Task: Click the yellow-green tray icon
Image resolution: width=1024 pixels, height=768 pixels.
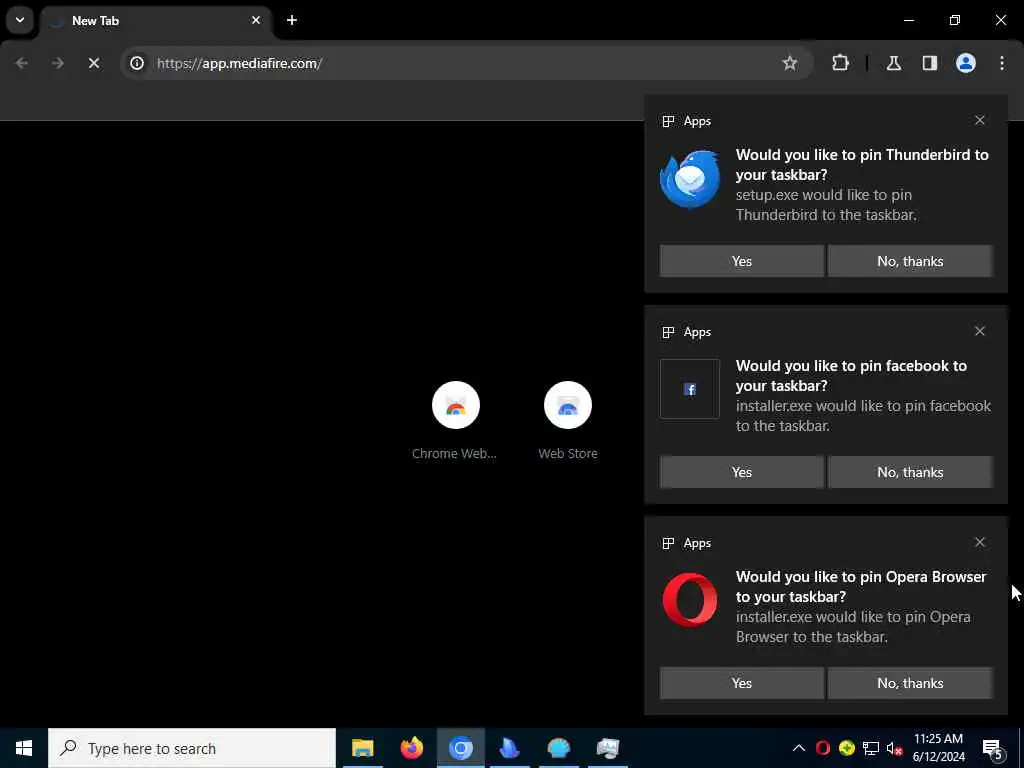Action: tap(847, 748)
